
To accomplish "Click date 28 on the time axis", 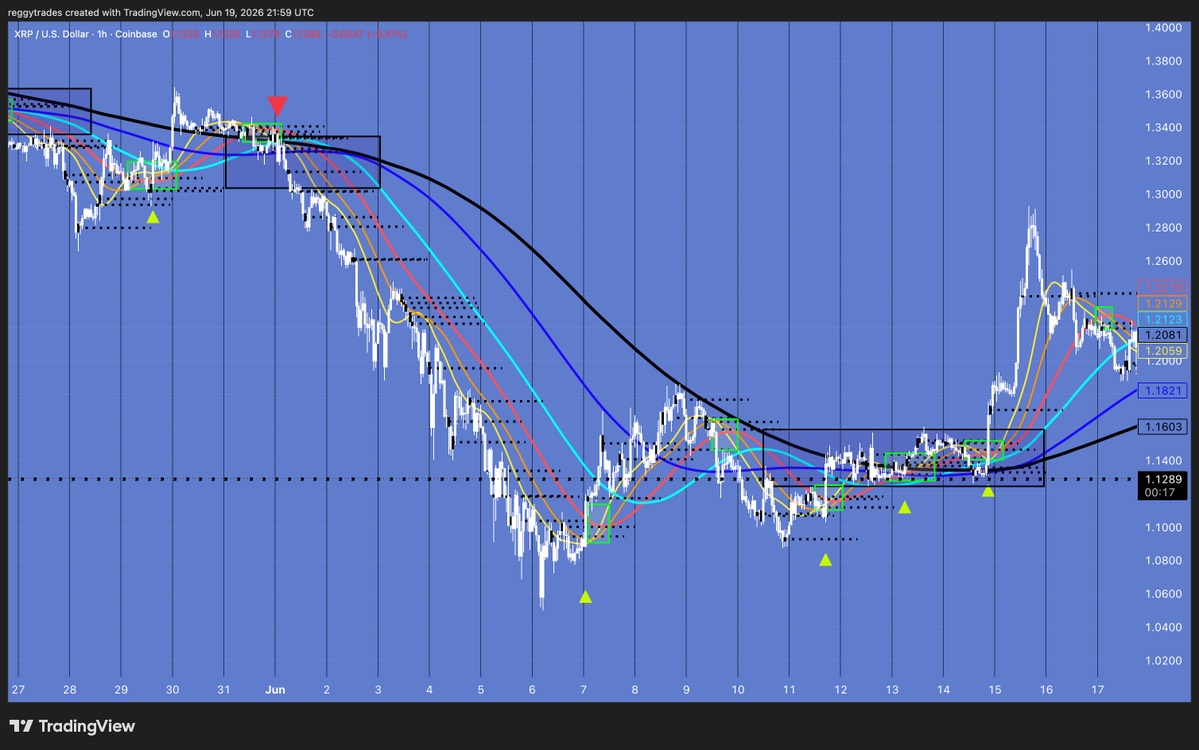I will 70,690.
